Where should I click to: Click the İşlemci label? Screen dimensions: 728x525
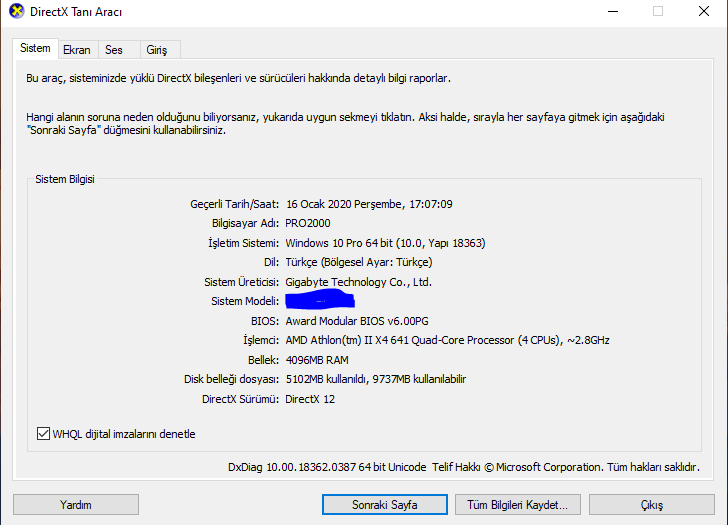261,340
